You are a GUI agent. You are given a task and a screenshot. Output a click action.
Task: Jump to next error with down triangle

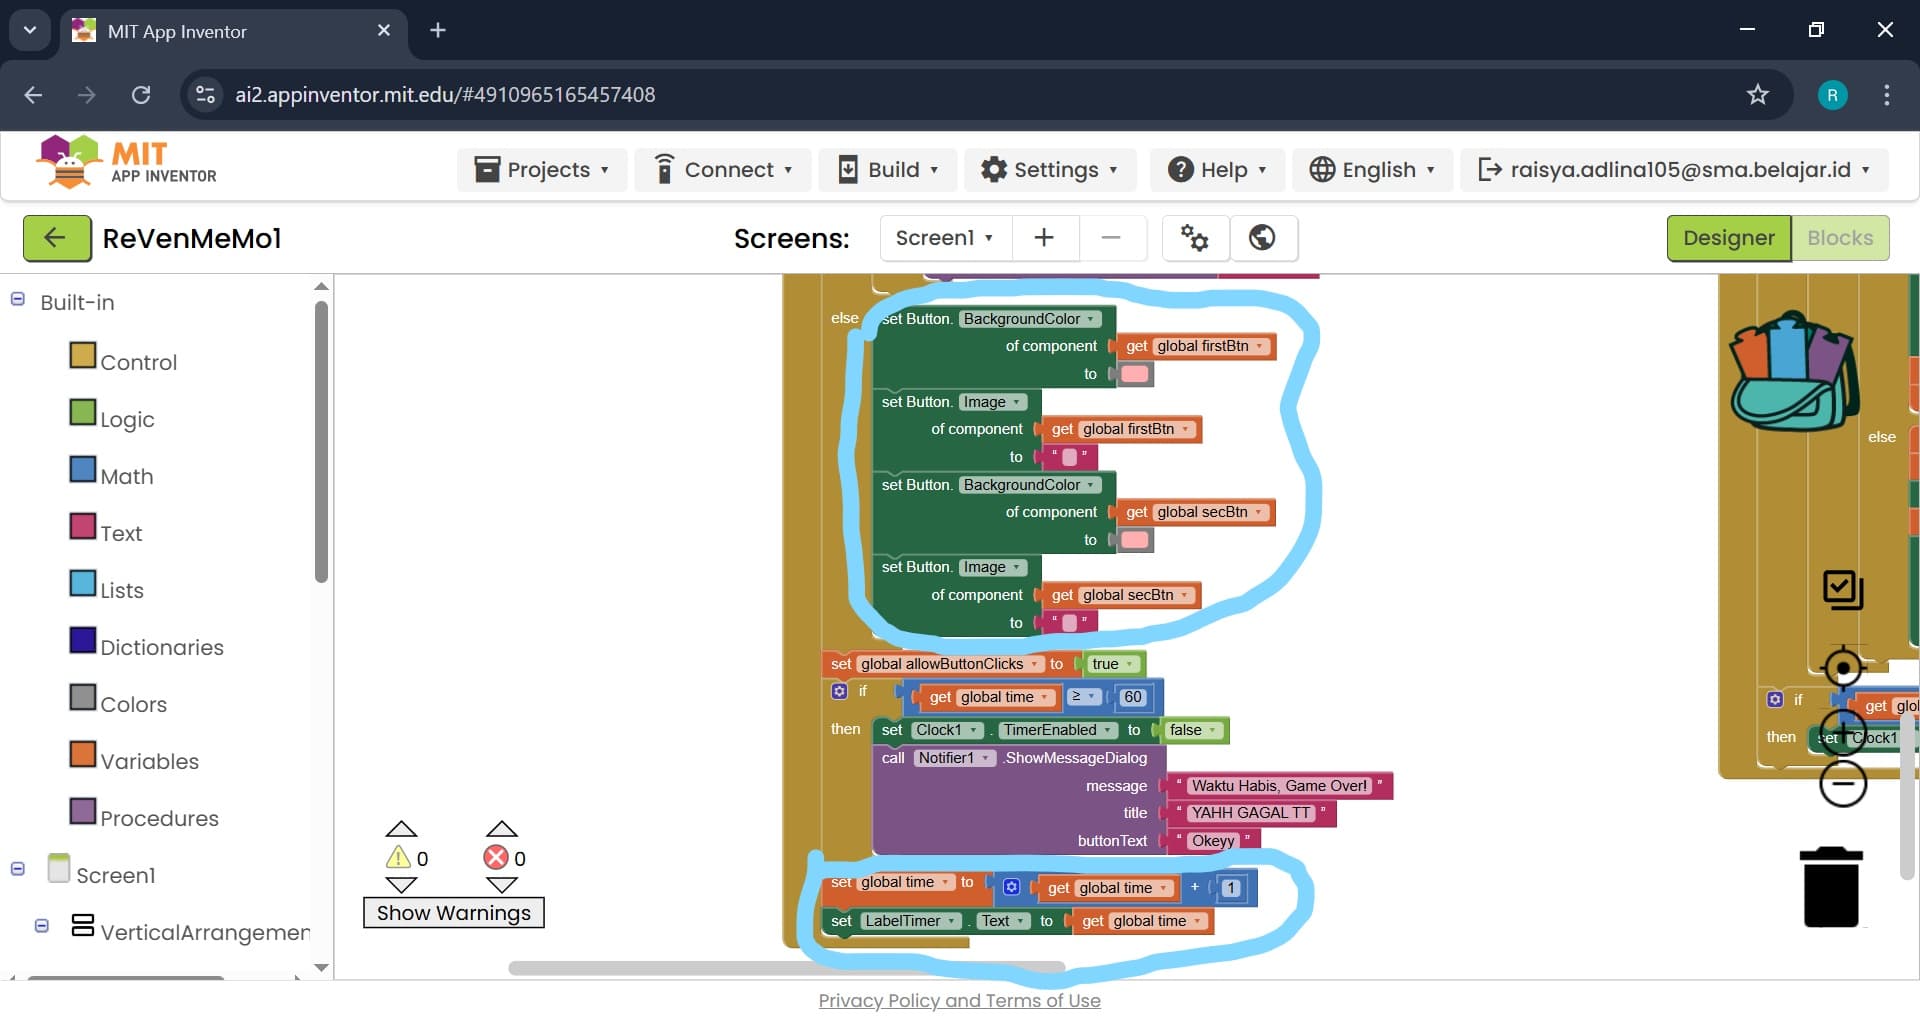[x=501, y=885]
